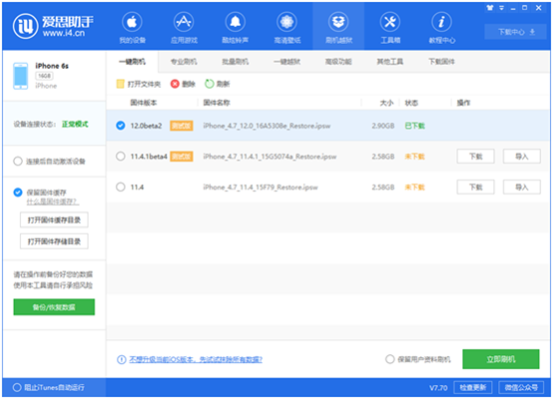Select the 11.4 firmware radio button
553x399 pixels.
[x=121, y=187]
